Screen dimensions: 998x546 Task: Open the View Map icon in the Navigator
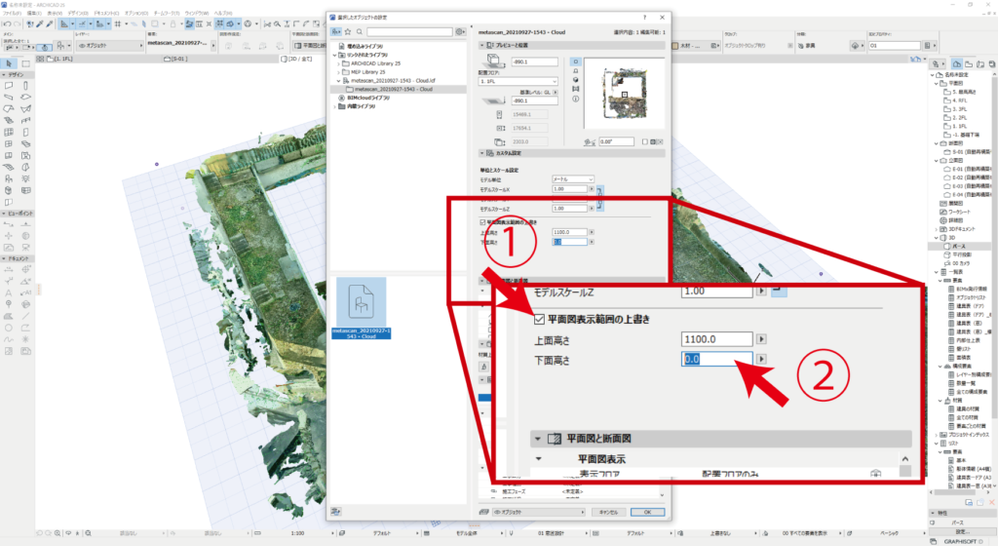(x=969, y=64)
